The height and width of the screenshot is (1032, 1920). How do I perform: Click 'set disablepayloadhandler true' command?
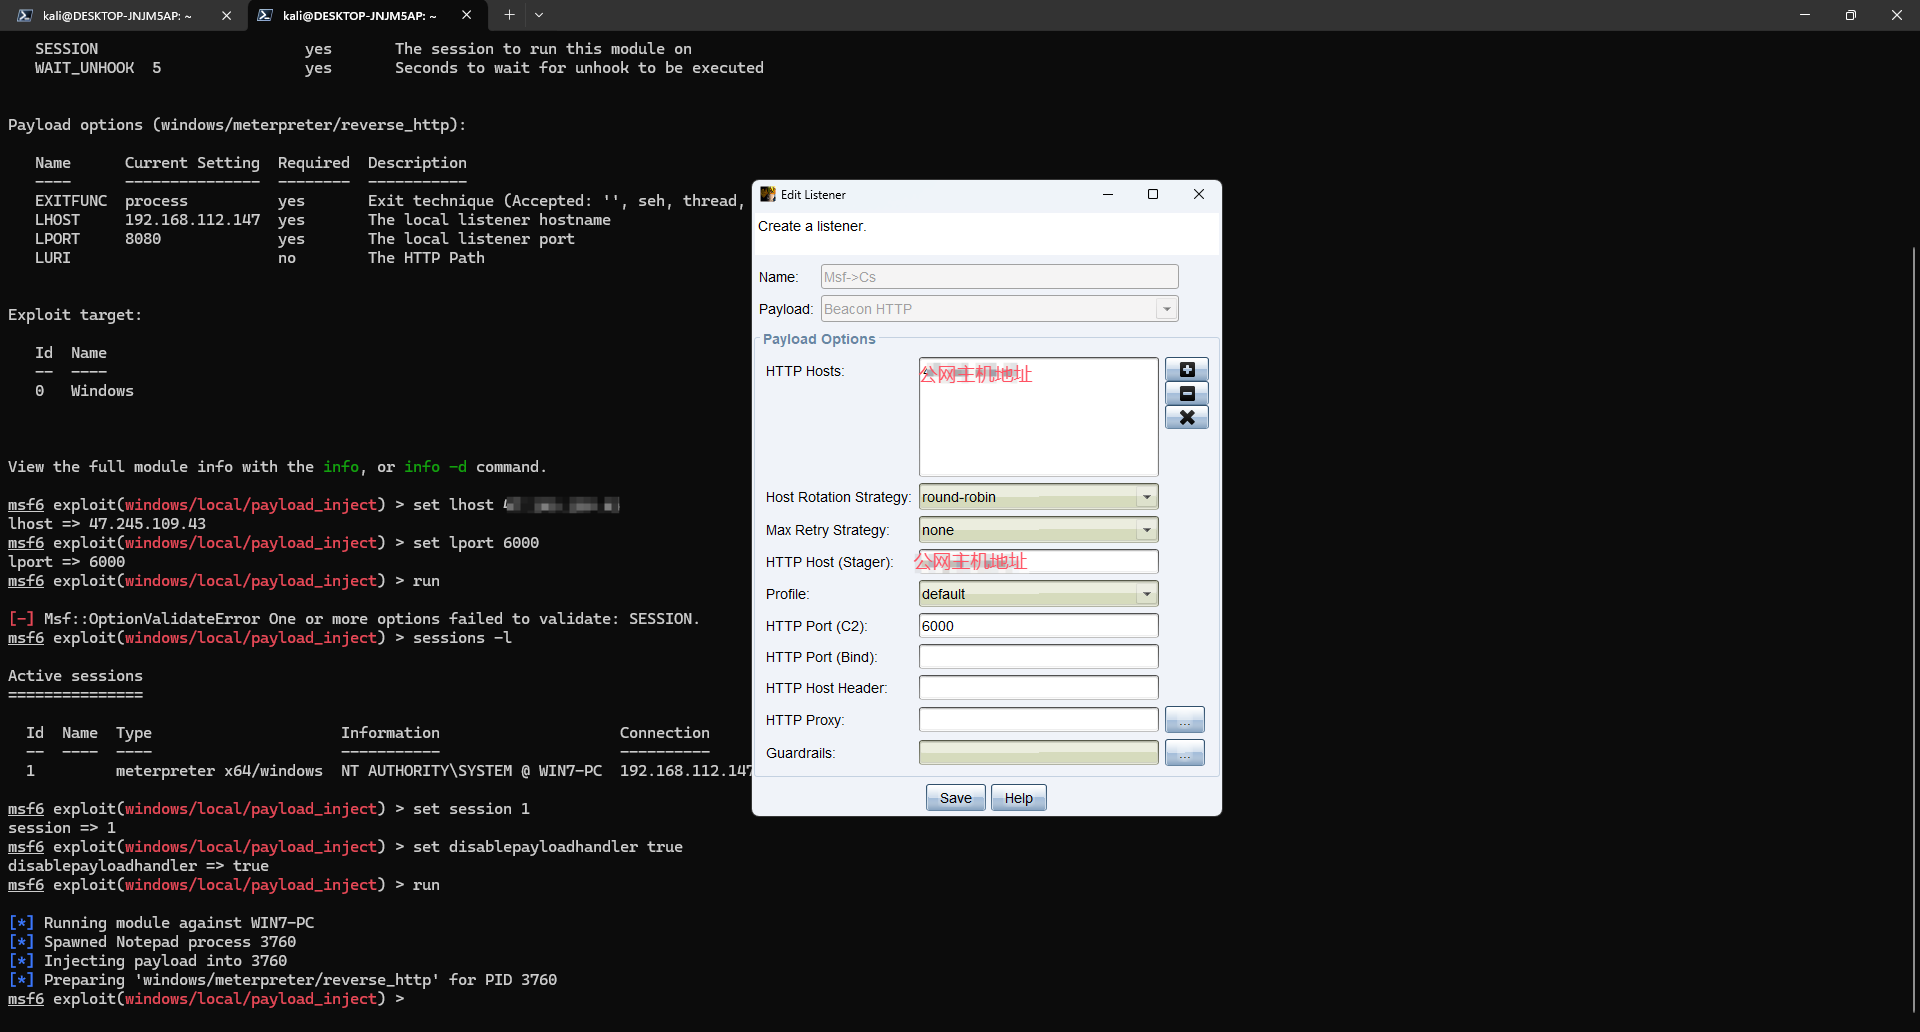[548, 847]
